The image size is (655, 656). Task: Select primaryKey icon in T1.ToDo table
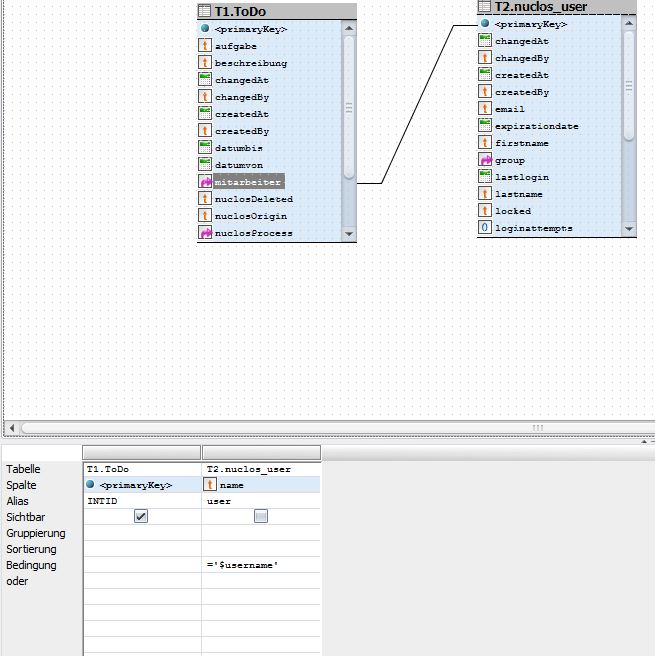(x=205, y=28)
